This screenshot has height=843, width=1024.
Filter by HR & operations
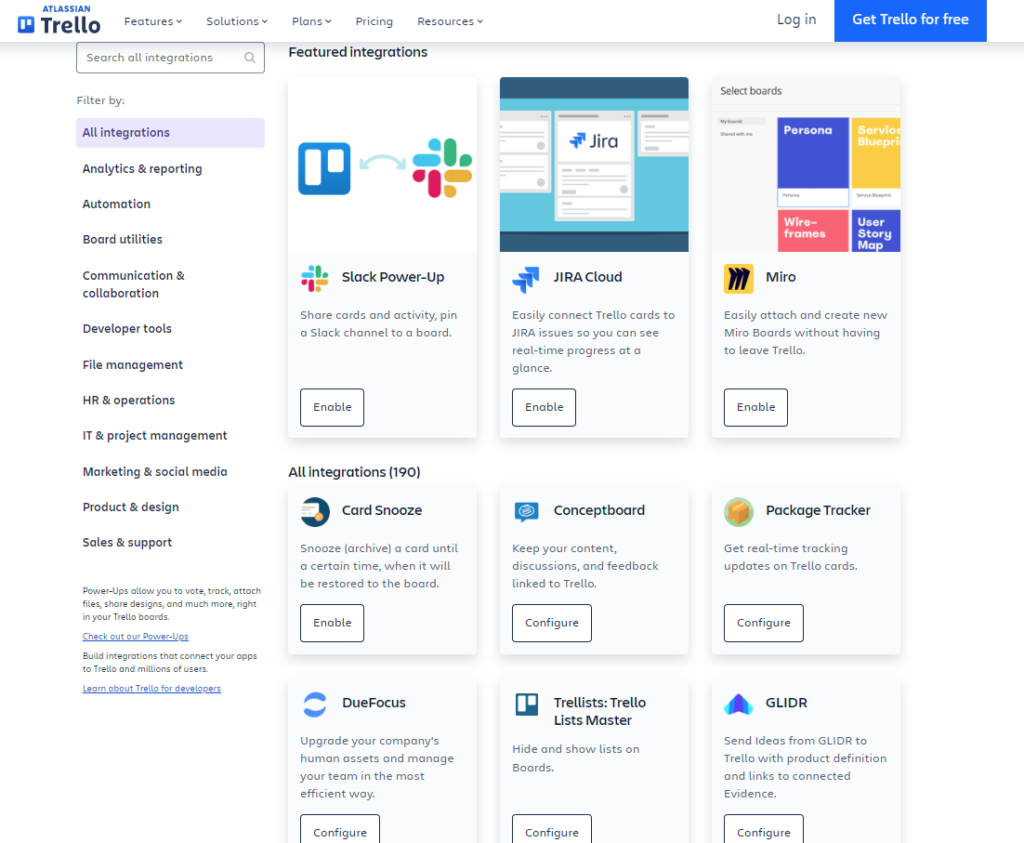(x=129, y=400)
